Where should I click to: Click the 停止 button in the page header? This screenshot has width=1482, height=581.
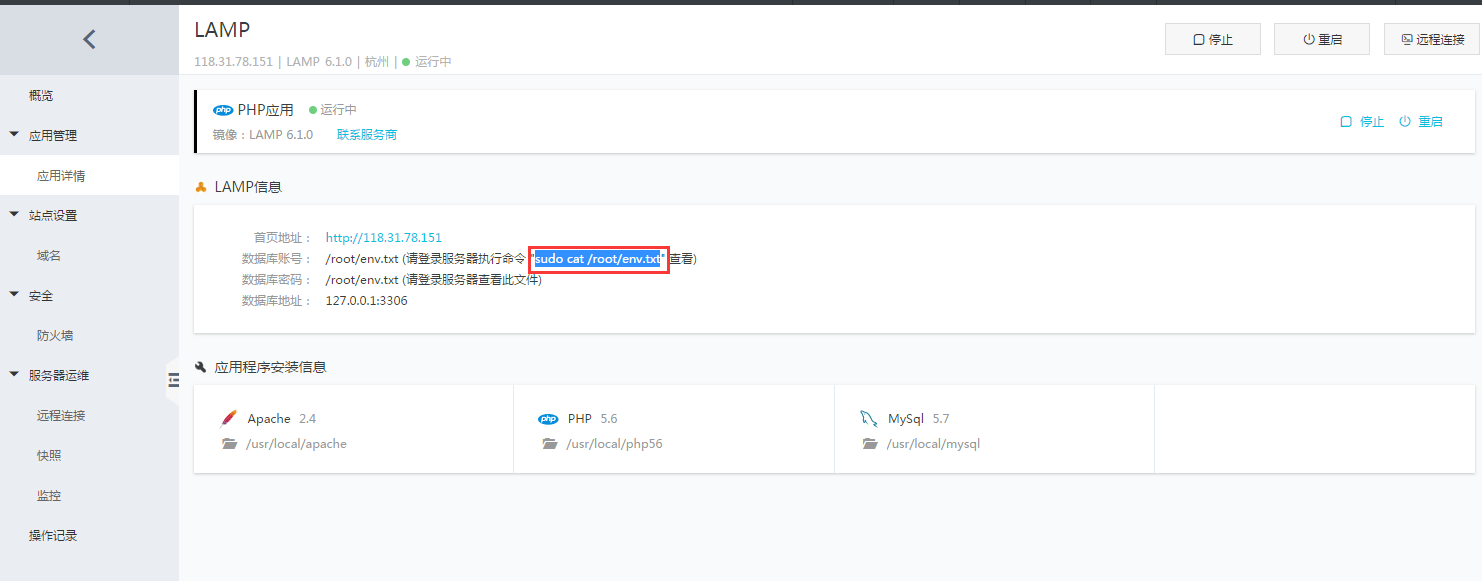[1212, 39]
